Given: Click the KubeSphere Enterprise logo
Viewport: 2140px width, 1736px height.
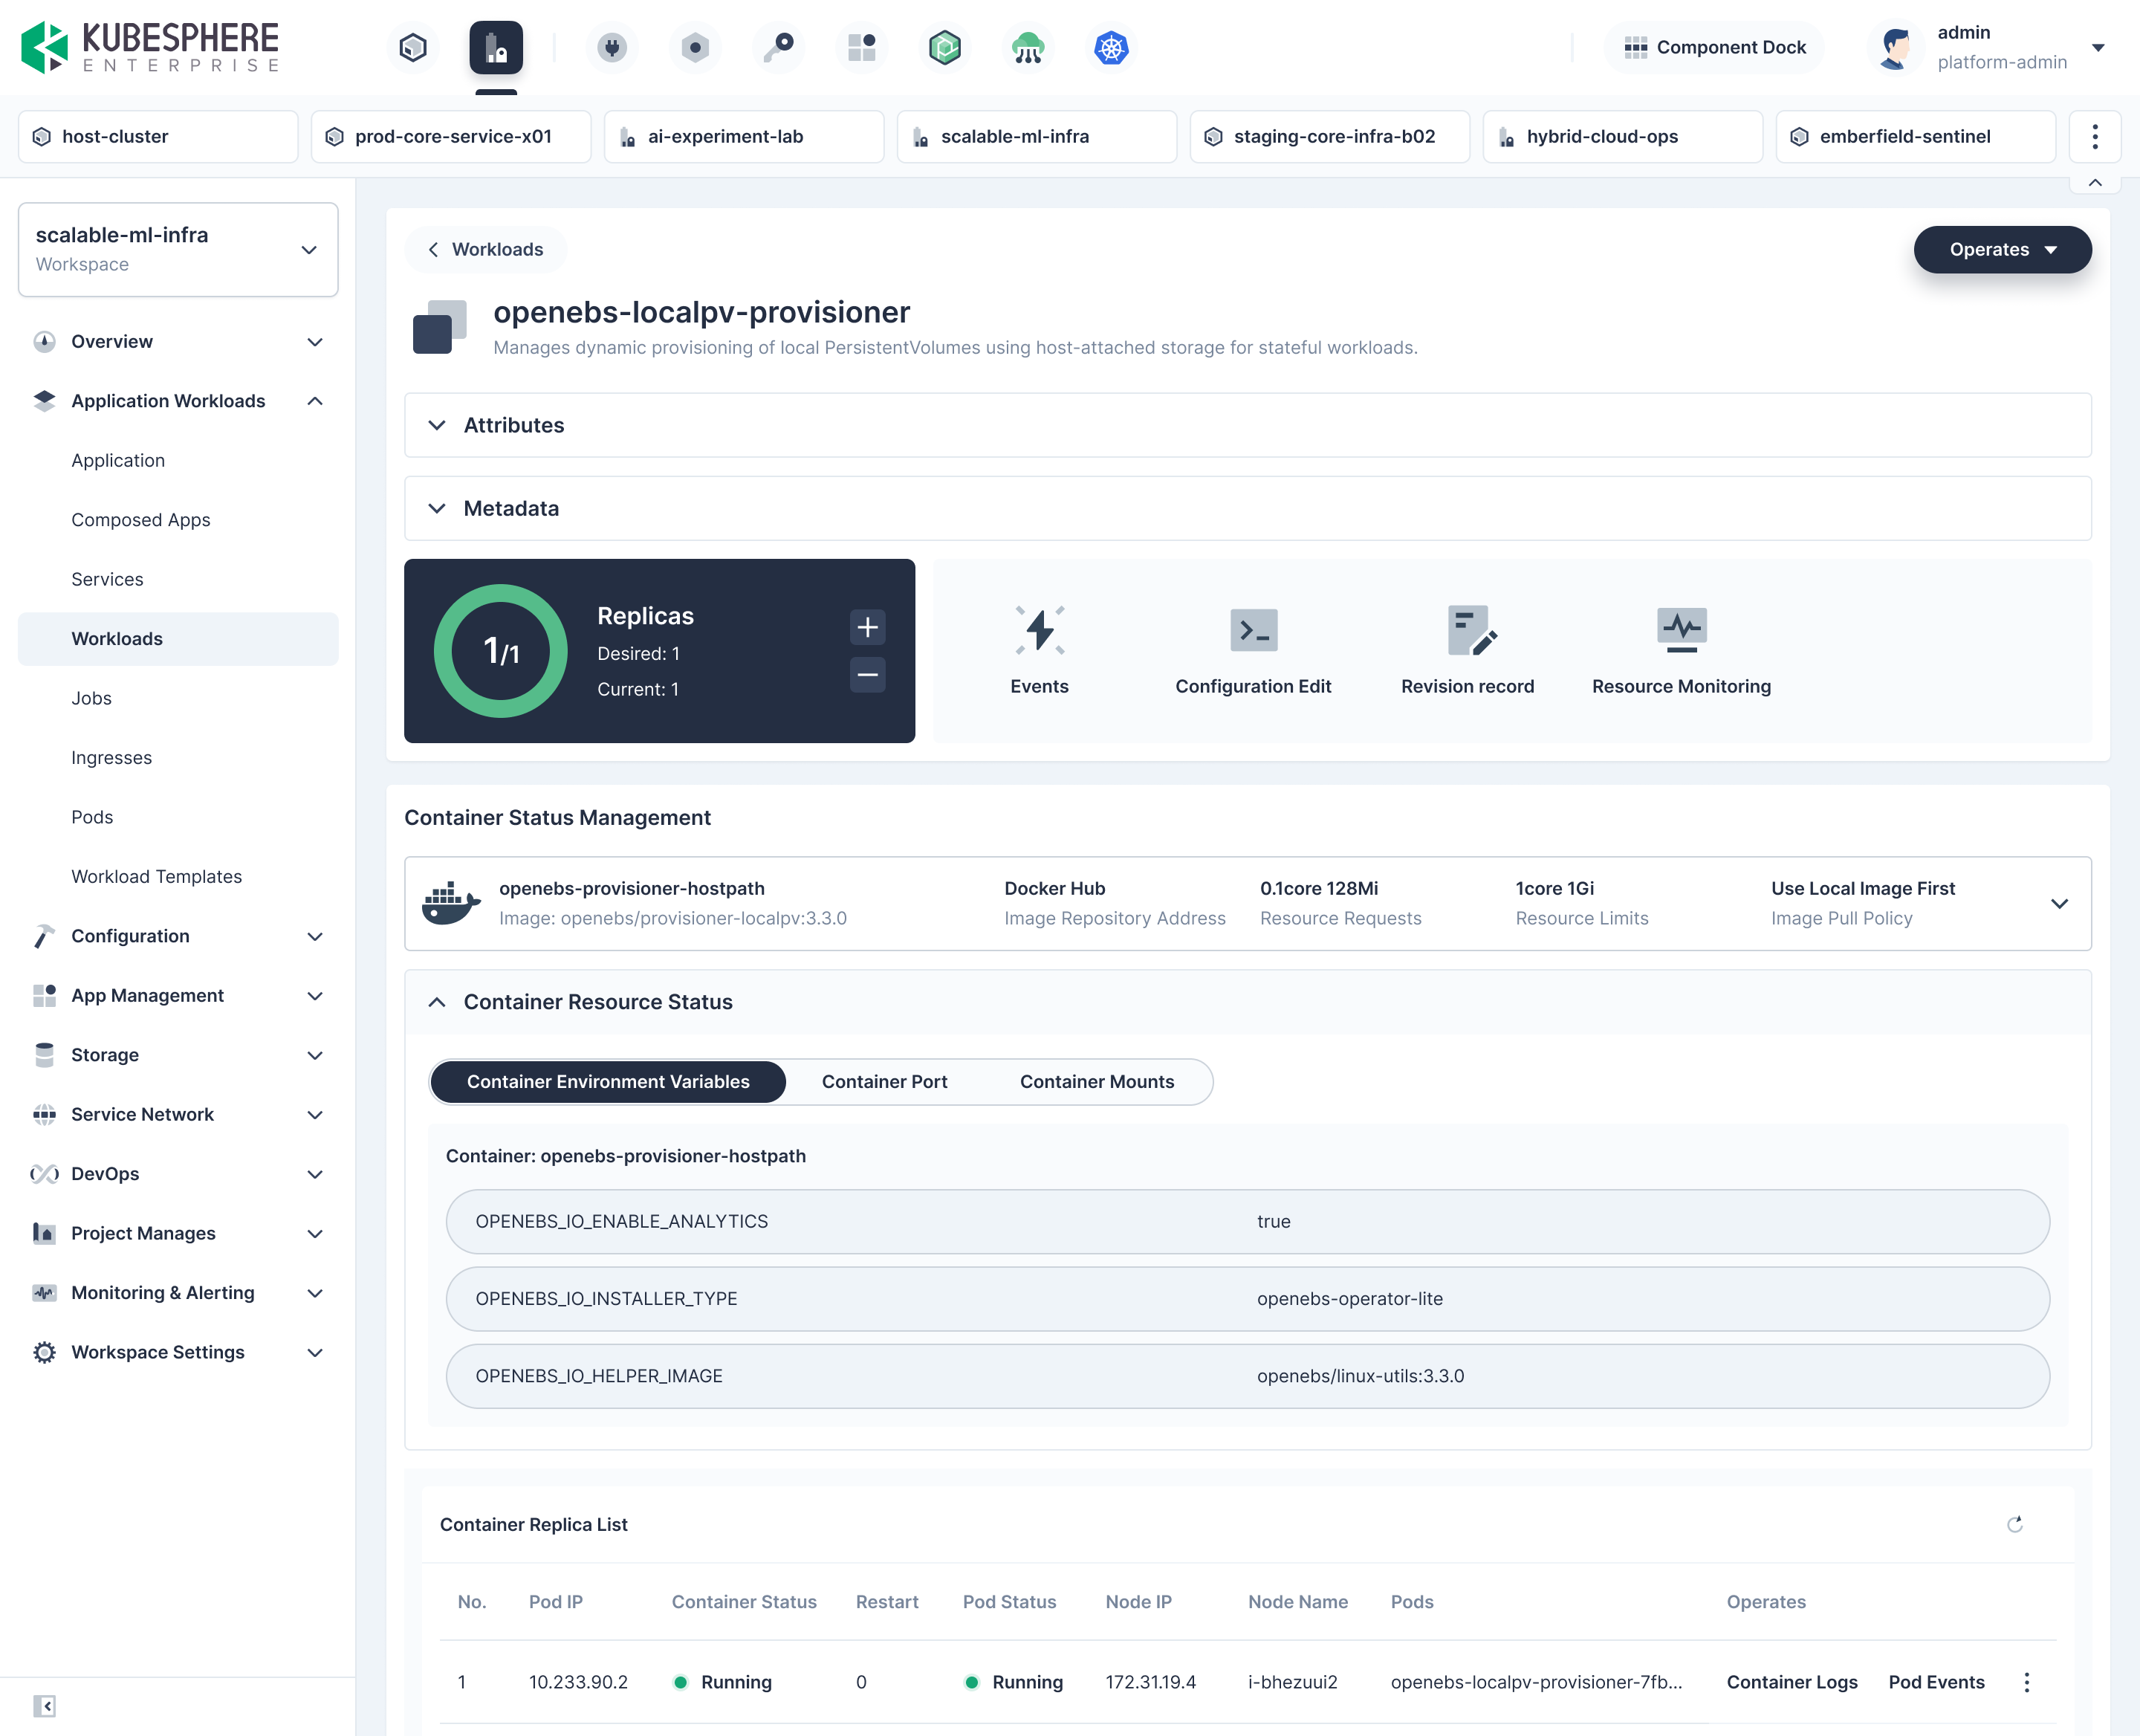Looking at the screenshot, I should pyautogui.click(x=150, y=47).
